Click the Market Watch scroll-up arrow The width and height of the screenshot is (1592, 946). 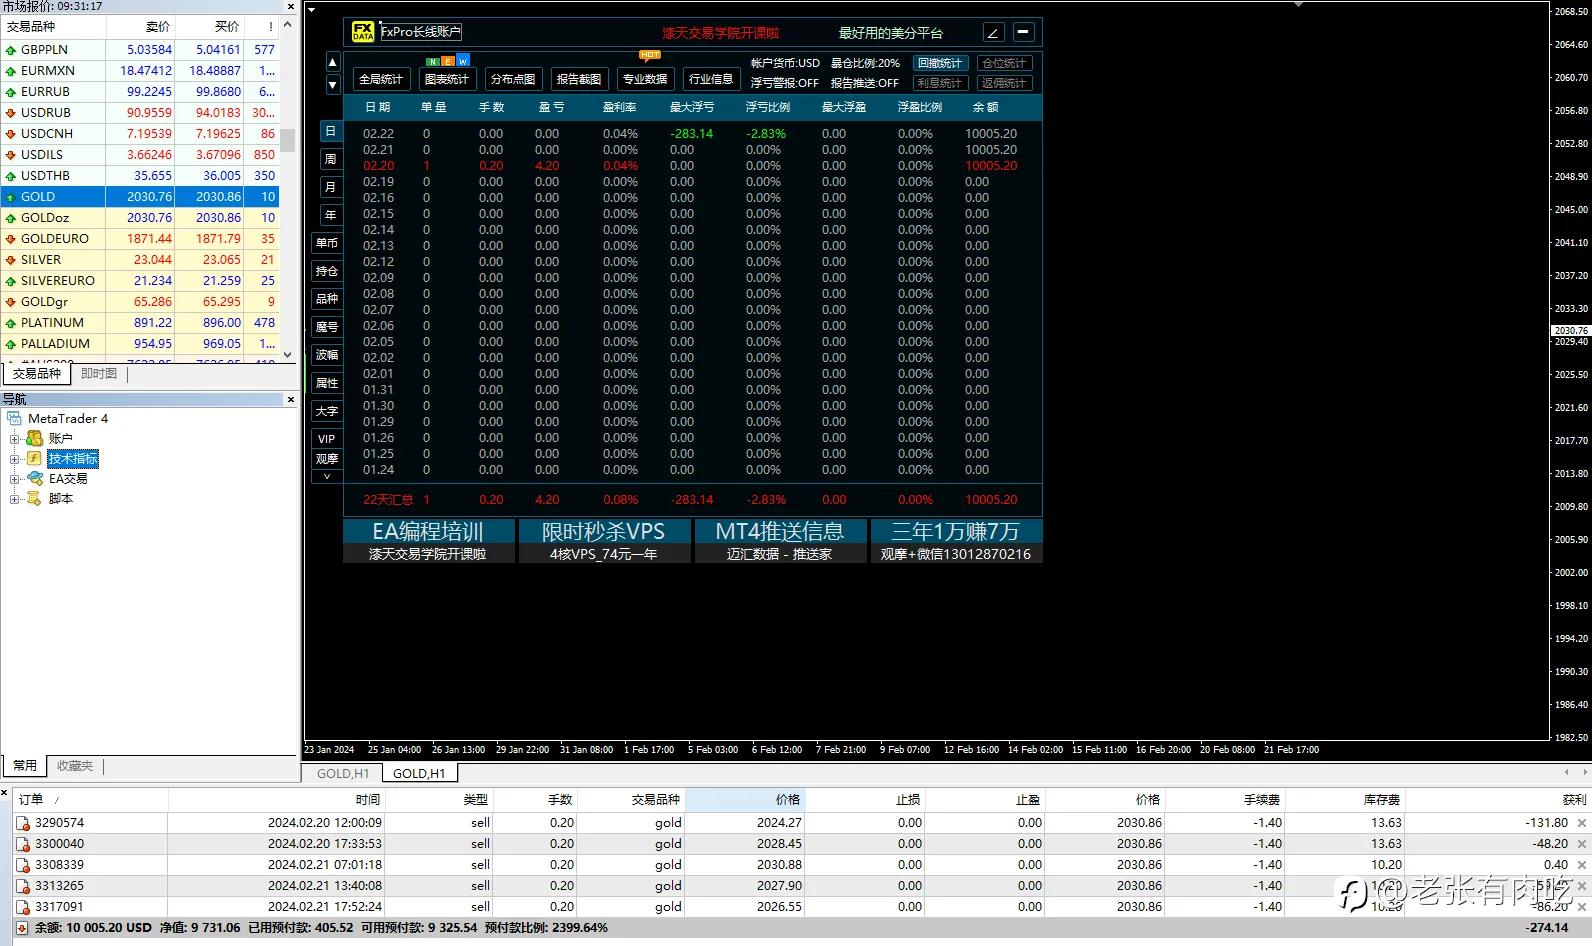coord(288,23)
